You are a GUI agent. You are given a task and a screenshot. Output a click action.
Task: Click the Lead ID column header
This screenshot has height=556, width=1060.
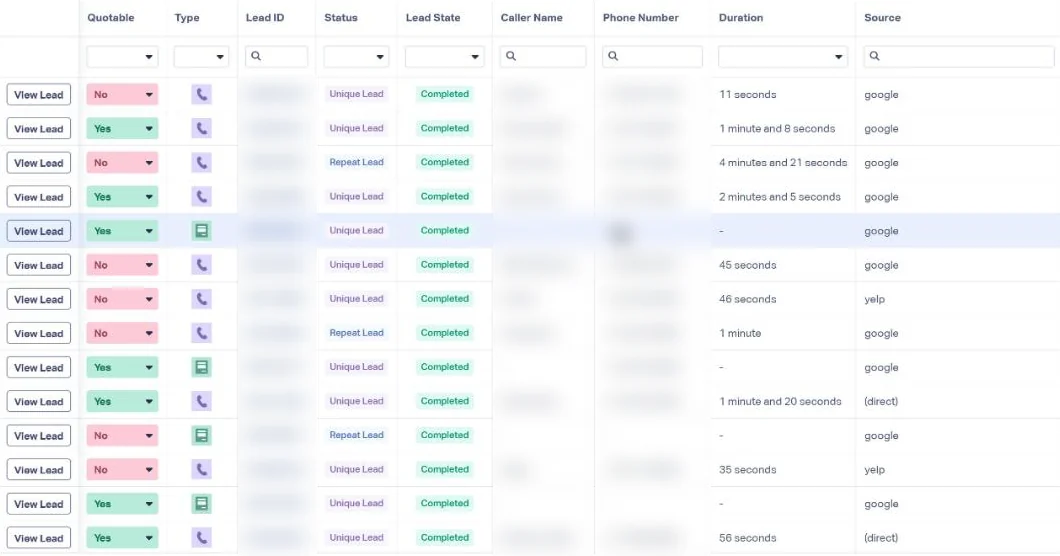(x=265, y=18)
